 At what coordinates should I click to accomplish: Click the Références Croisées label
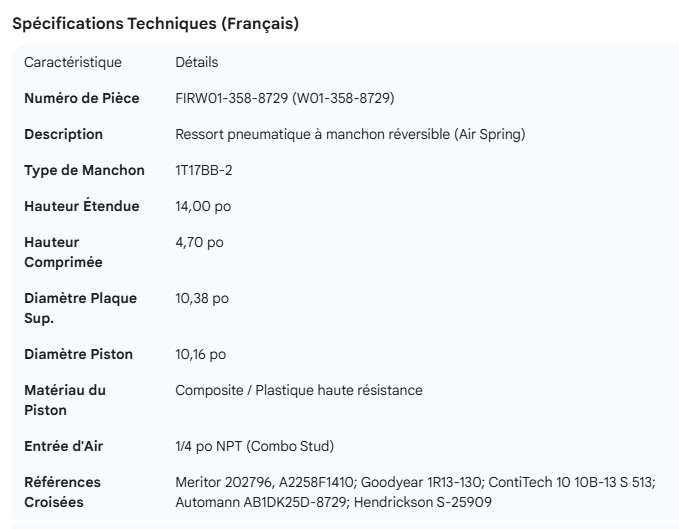(62, 491)
